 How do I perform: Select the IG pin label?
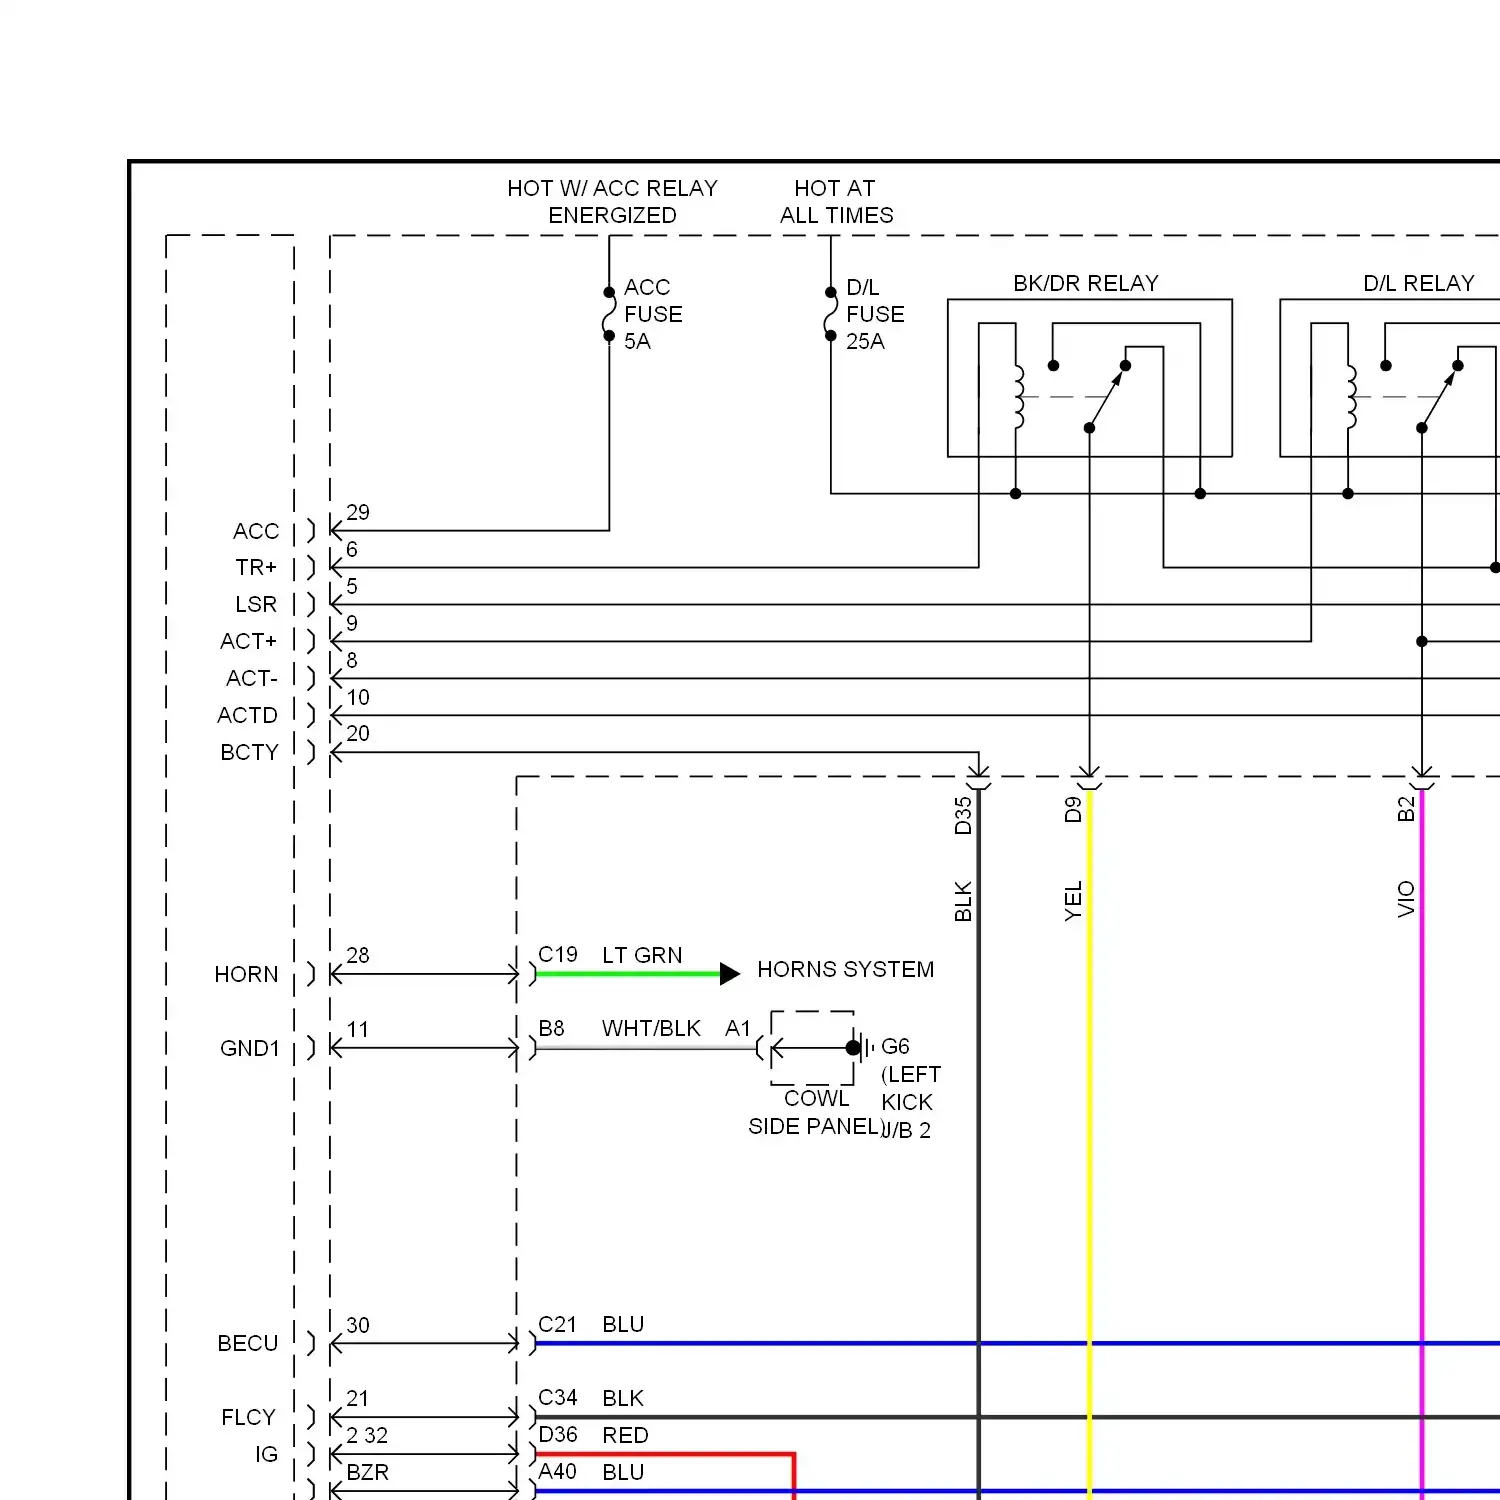coord(266,1454)
